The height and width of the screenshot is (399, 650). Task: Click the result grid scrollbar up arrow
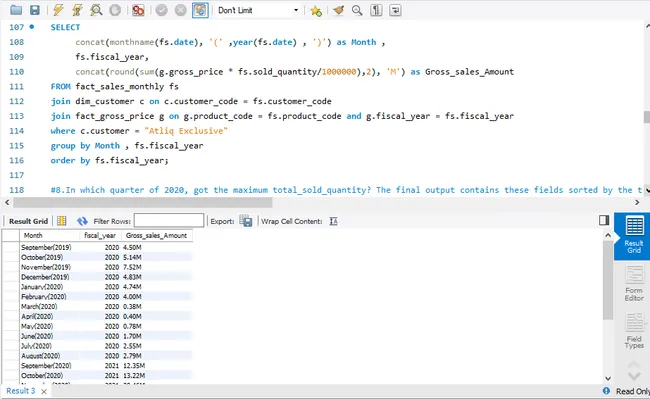click(608, 235)
